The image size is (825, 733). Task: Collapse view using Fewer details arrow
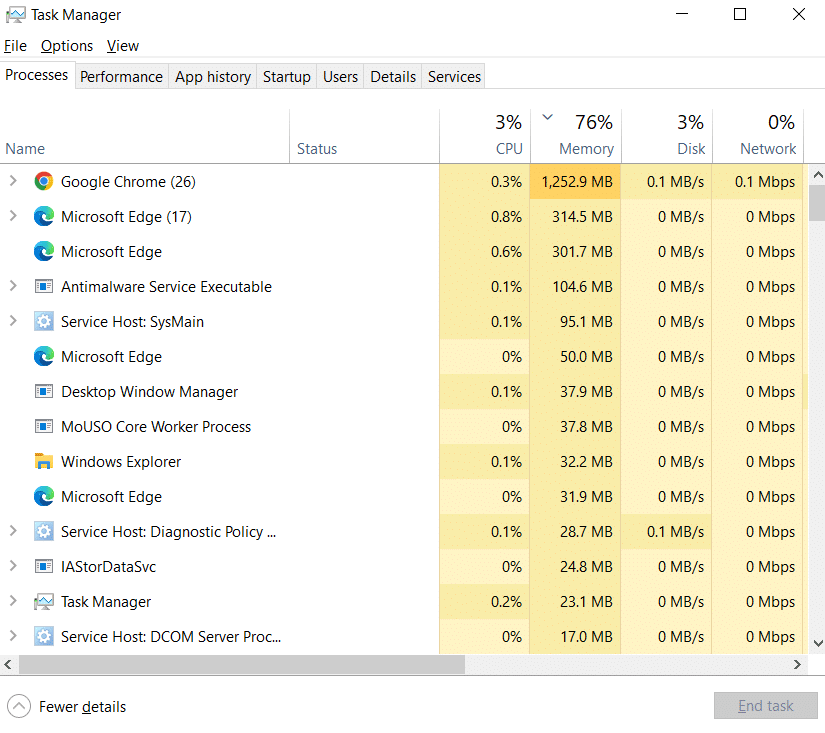(19, 706)
